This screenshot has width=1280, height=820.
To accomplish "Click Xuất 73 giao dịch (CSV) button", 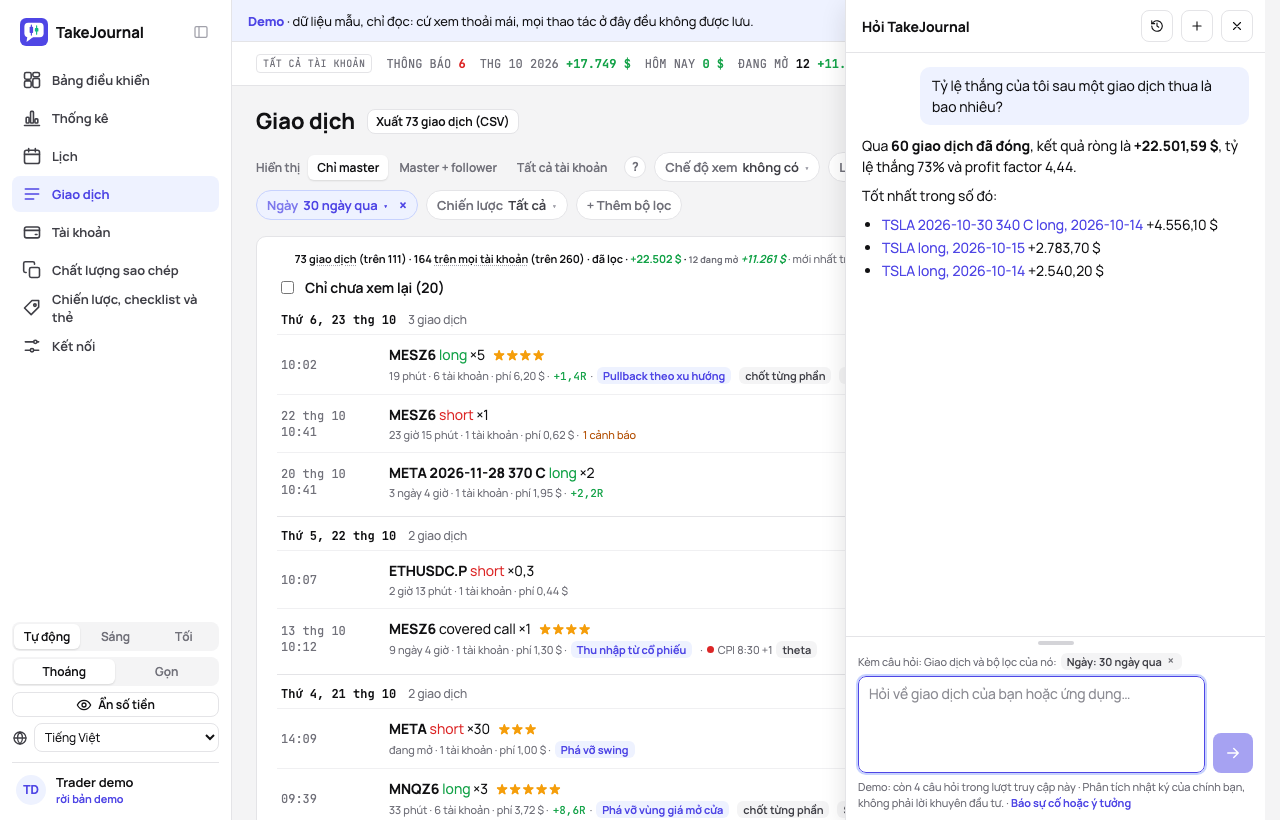I will point(442,122).
